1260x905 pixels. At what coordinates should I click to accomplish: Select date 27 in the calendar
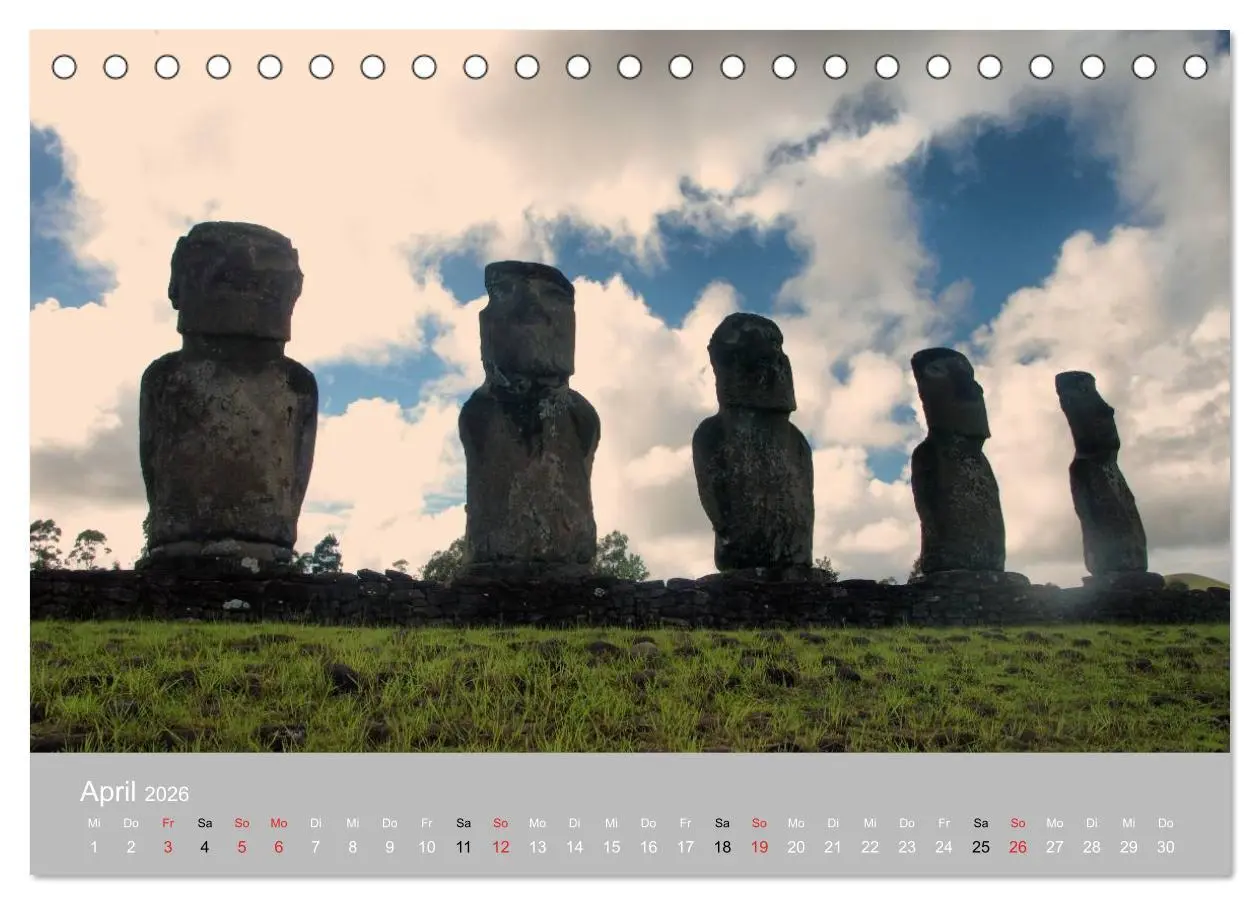tap(1055, 847)
